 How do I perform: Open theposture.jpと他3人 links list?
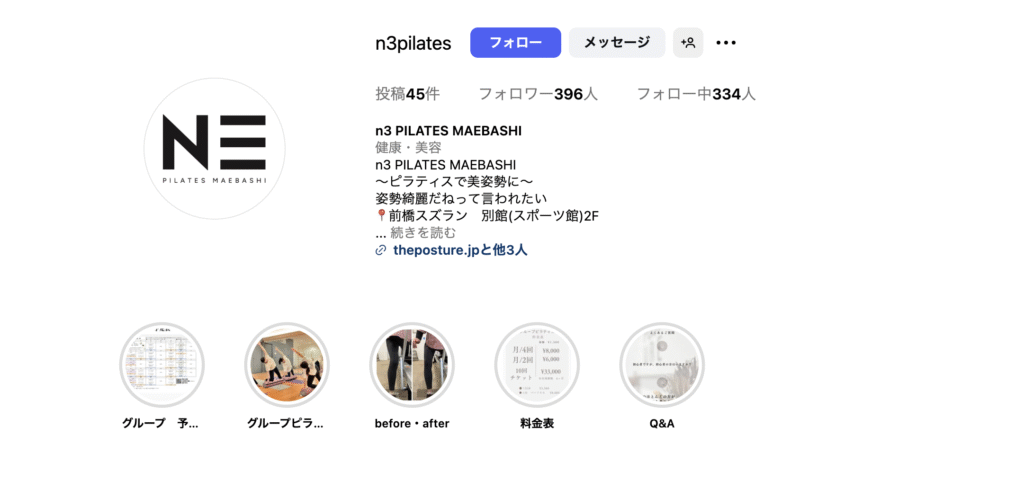point(460,250)
